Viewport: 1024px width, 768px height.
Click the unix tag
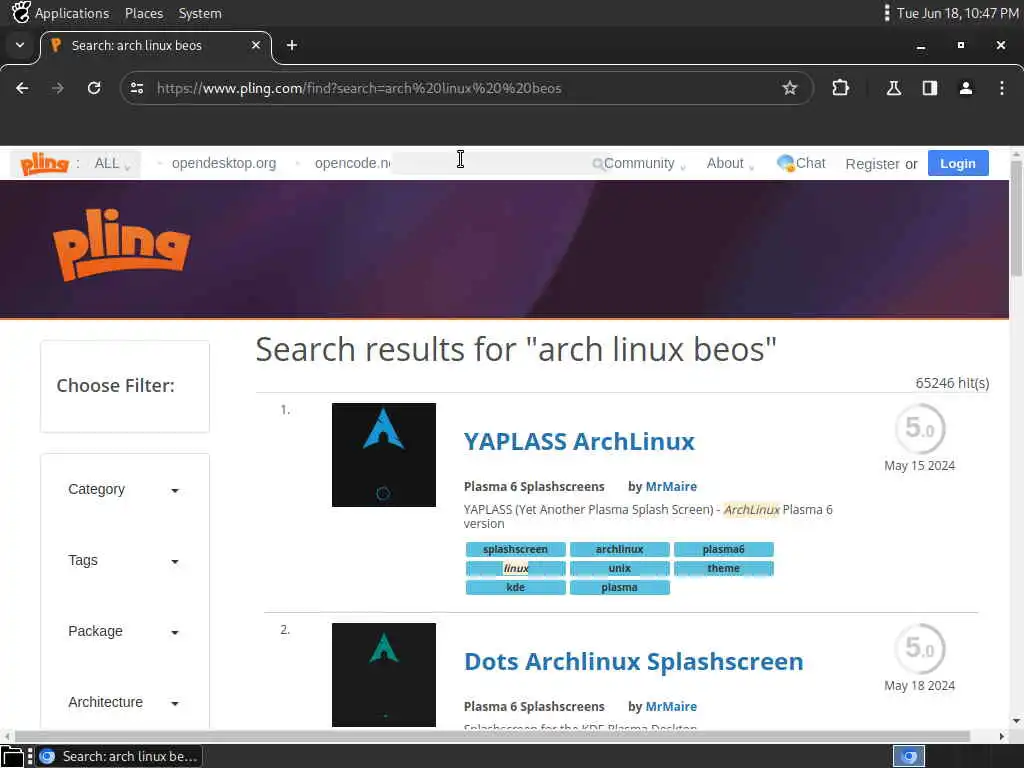(619, 568)
